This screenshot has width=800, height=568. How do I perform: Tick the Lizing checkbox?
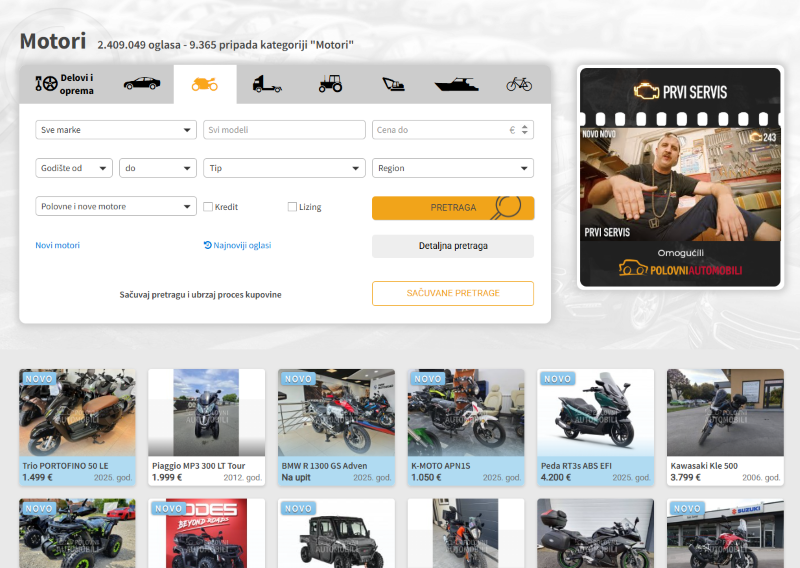click(x=292, y=207)
